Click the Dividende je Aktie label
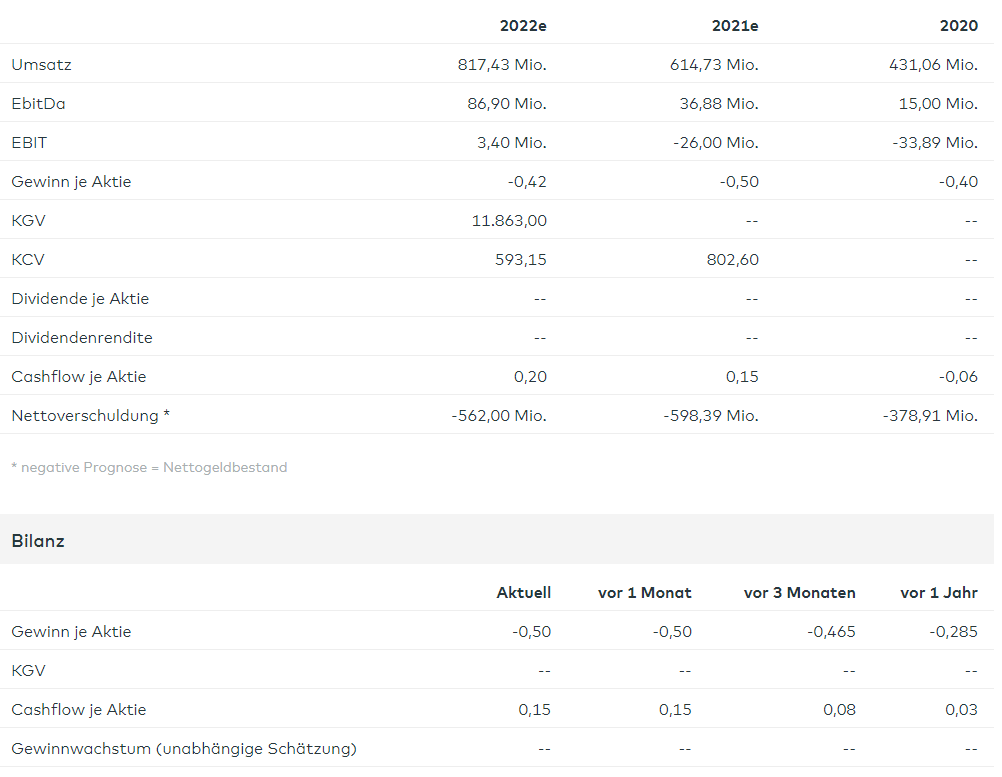The width and height of the screenshot is (1002, 777). pos(80,299)
